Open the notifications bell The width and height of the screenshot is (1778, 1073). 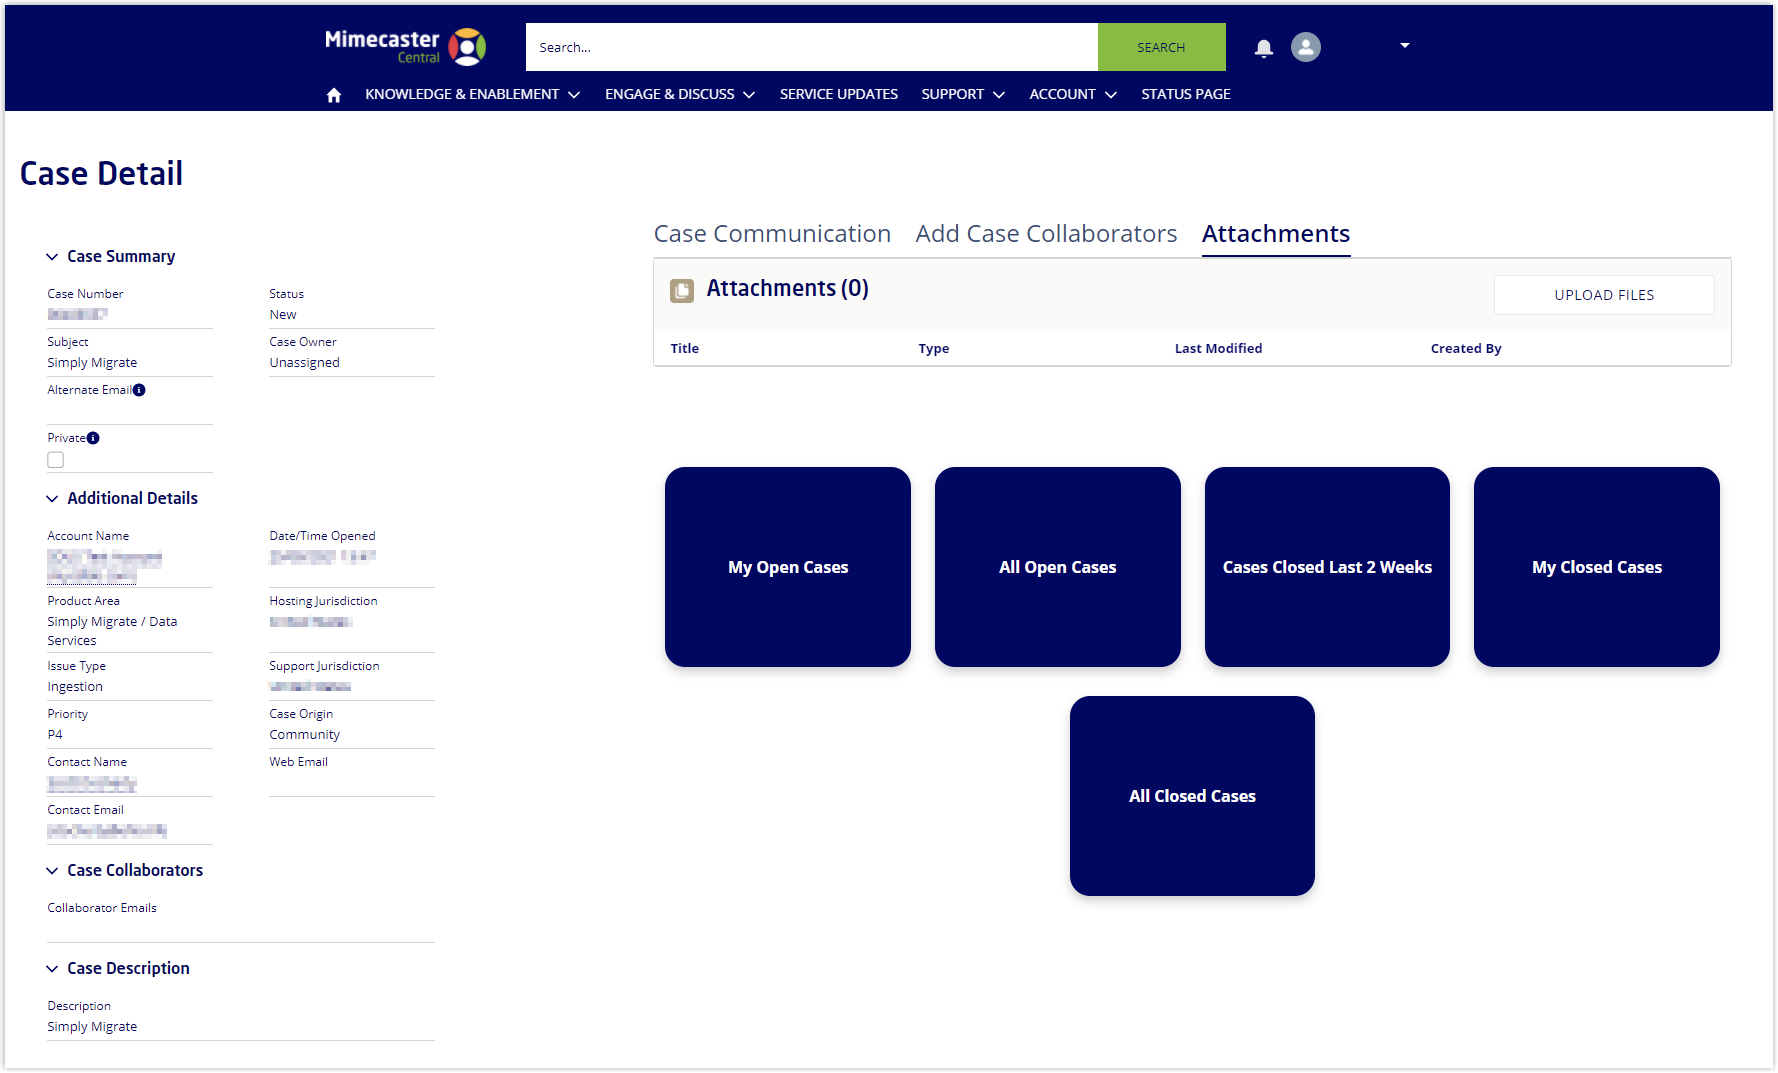pyautogui.click(x=1264, y=48)
